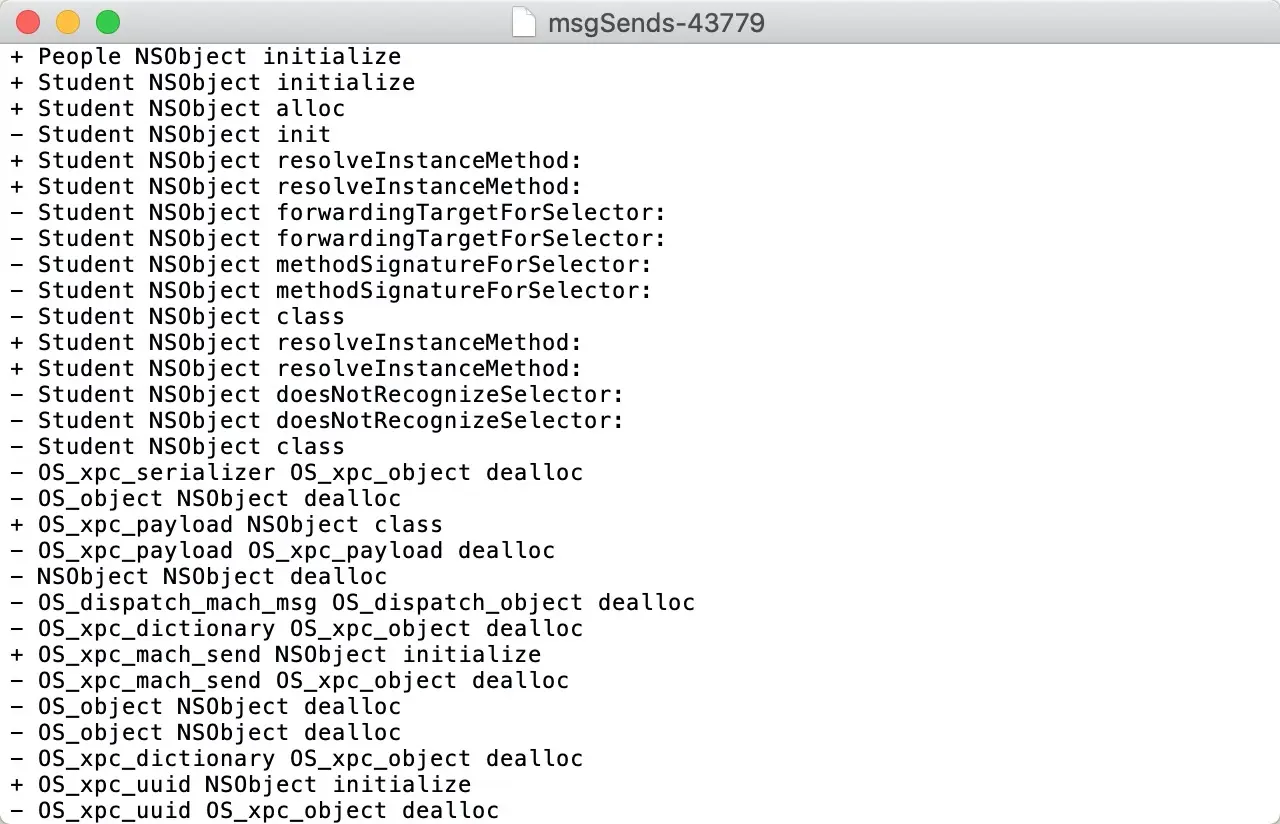Screen dimensions: 1280x824
Task: Click the OS_xpc_mach_send NSObject initialize line
Action: (276, 655)
